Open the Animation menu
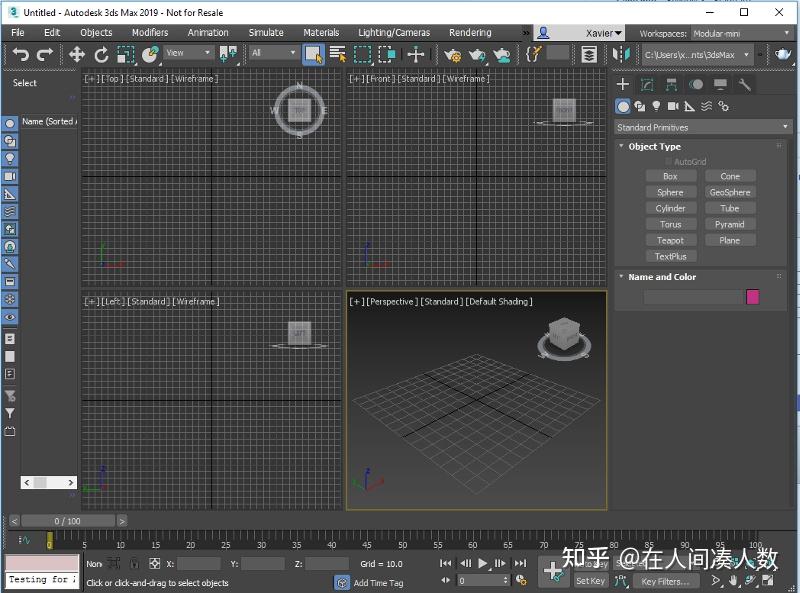This screenshot has width=800, height=593. coord(208,33)
